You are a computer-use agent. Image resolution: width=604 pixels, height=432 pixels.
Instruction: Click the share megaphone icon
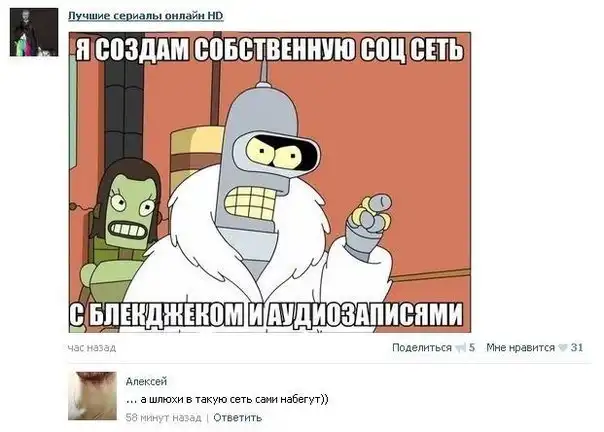coord(460,348)
